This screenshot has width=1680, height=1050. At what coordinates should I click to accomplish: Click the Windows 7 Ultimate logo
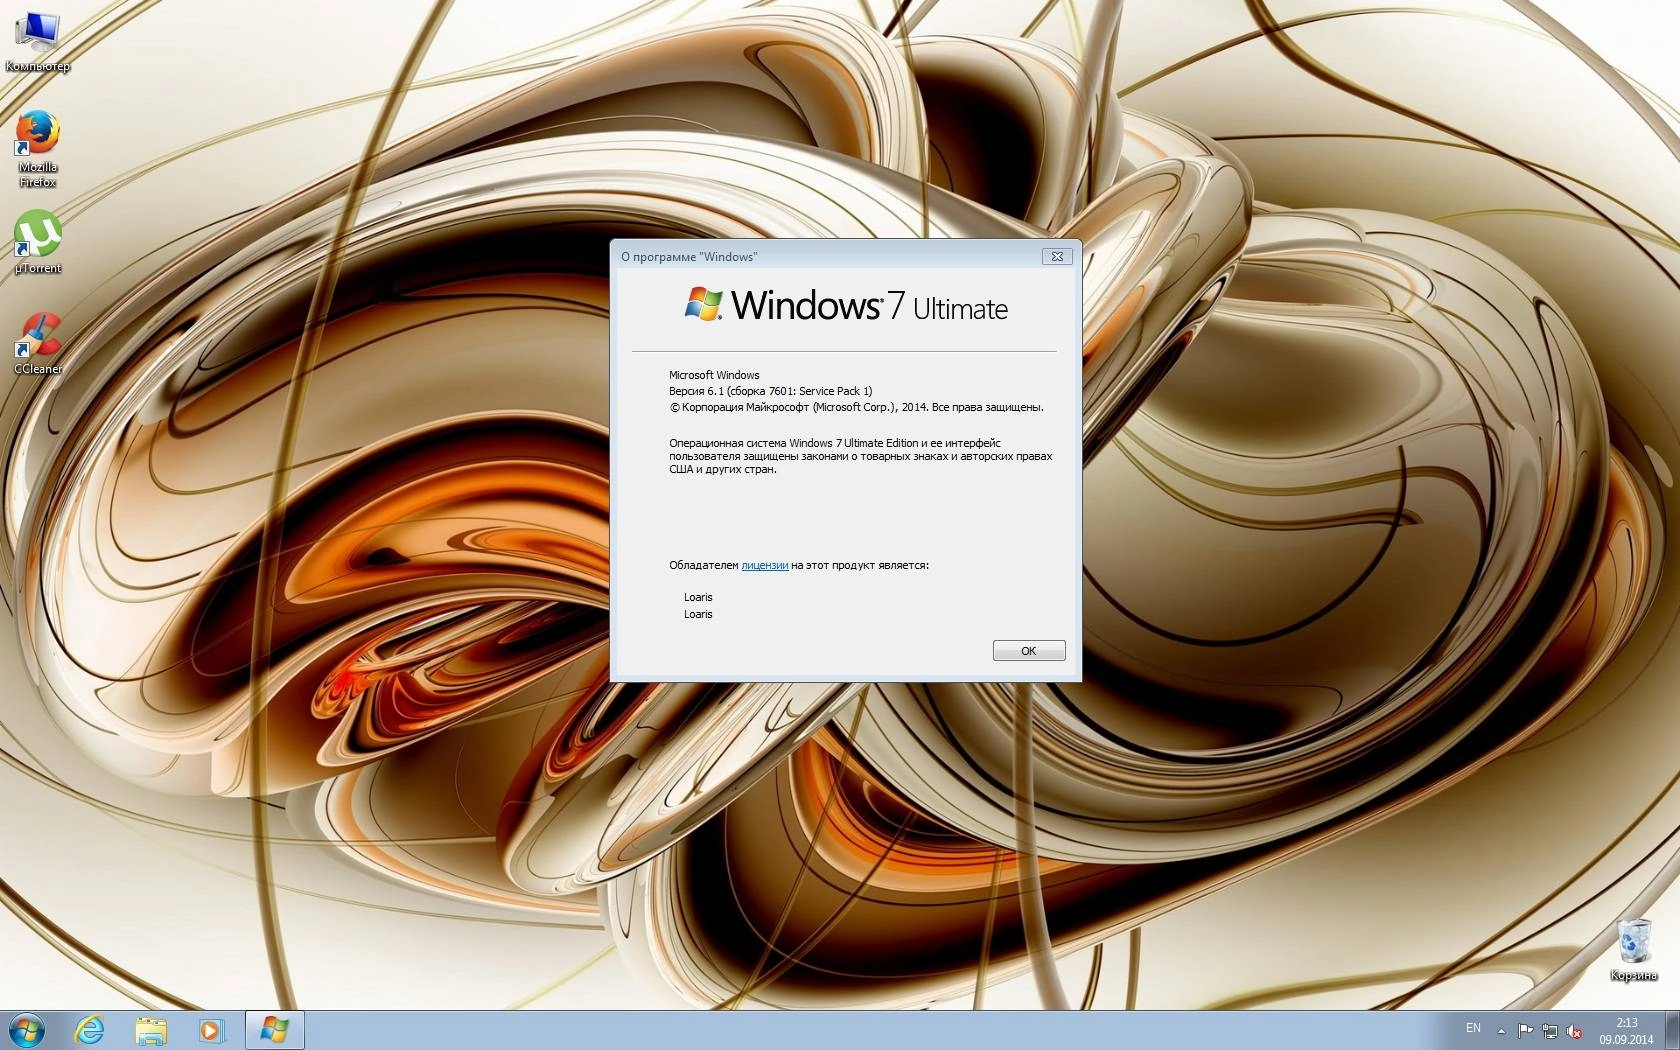coord(846,305)
